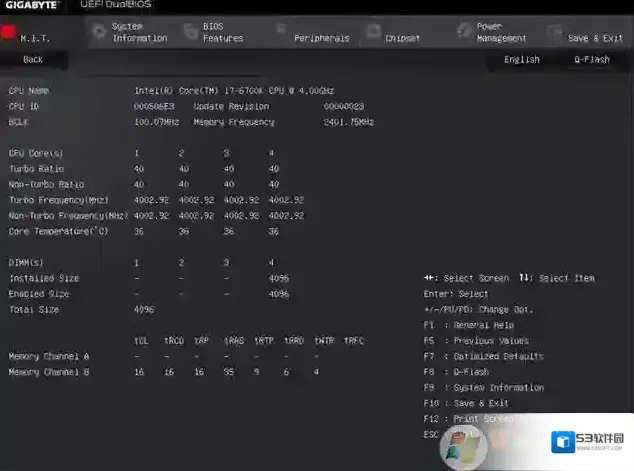This screenshot has width=634, height=471.
Task: Select the M.I.T. tab label
Action: point(35,38)
